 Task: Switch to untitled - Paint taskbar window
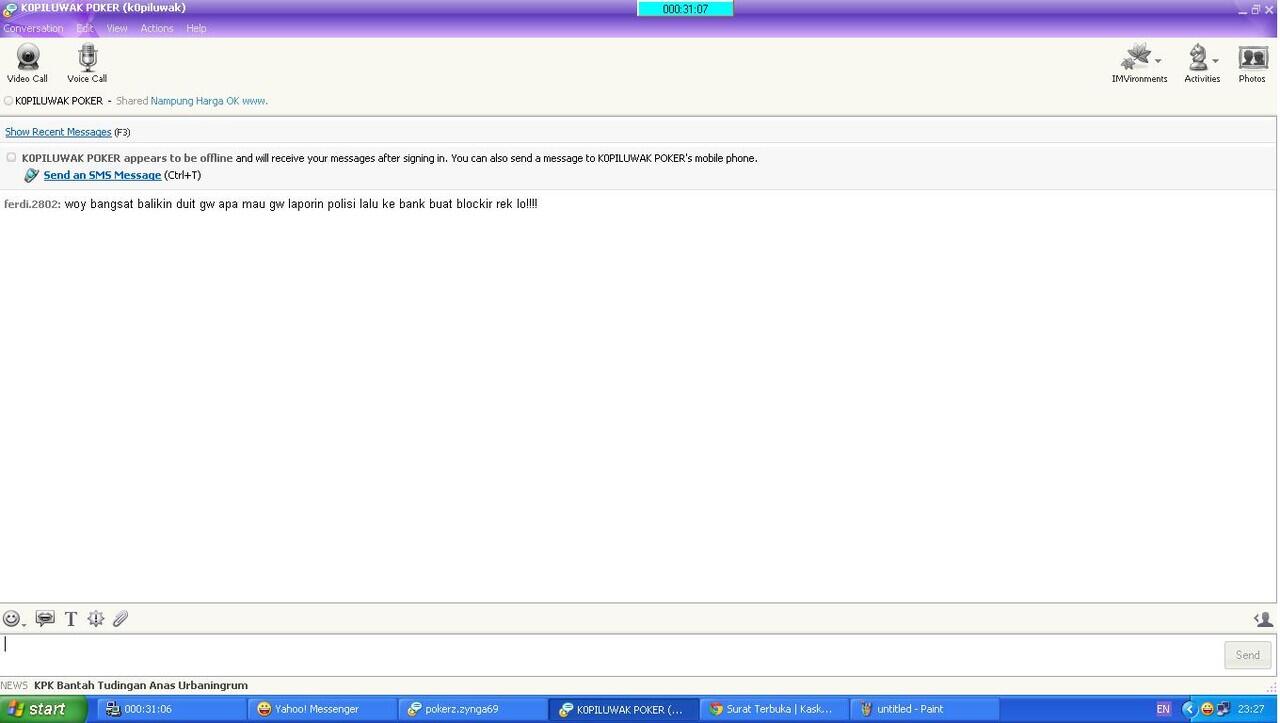click(924, 709)
